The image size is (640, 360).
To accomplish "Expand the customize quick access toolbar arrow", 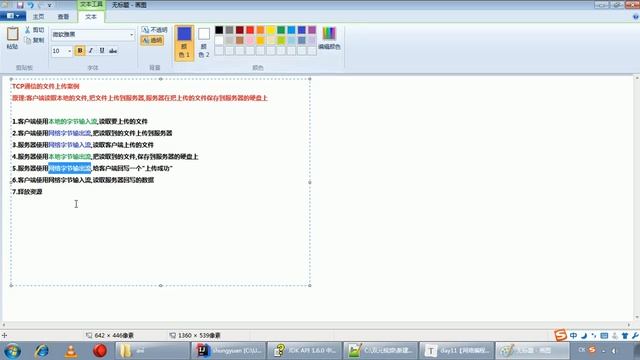I will pos(50,5).
